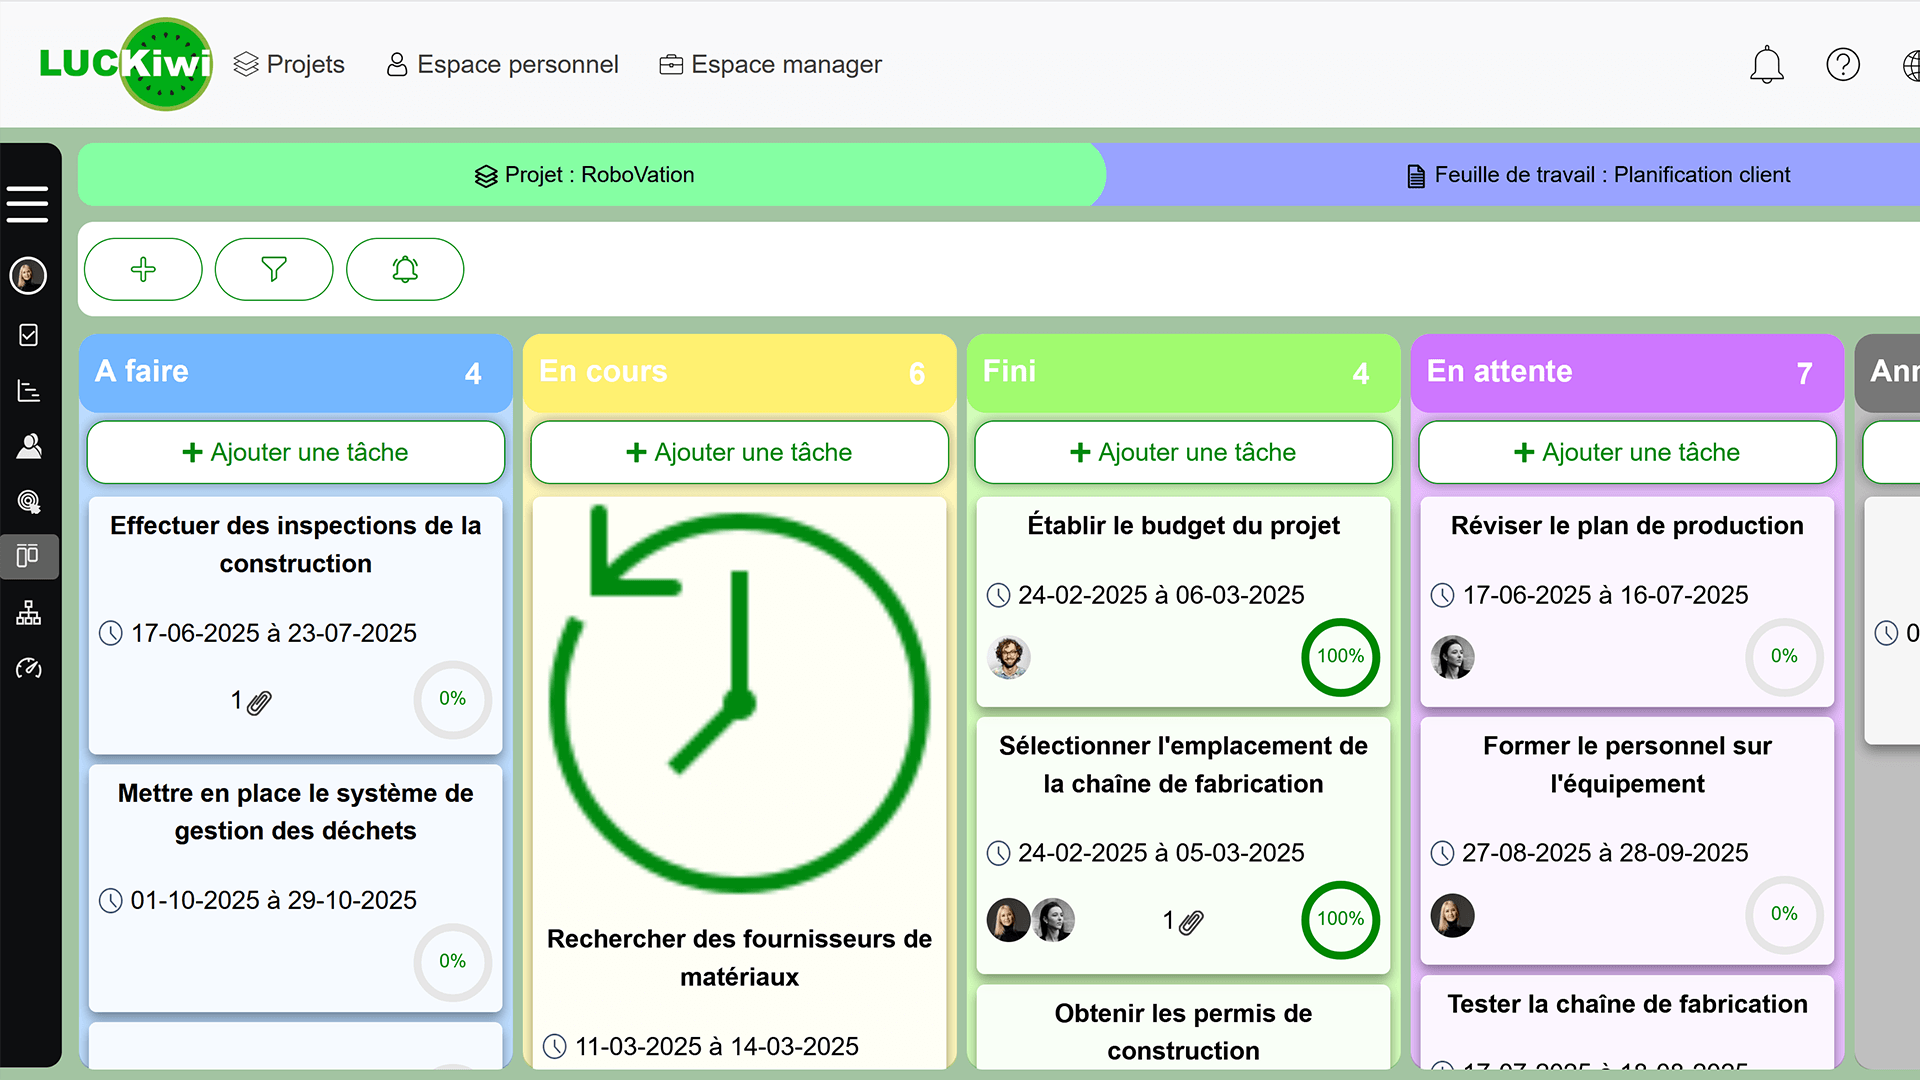Click 'Ajouter une tâche' in the 'A faire' column
This screenshot has width=1920, height=1080.
coord(295,452)
